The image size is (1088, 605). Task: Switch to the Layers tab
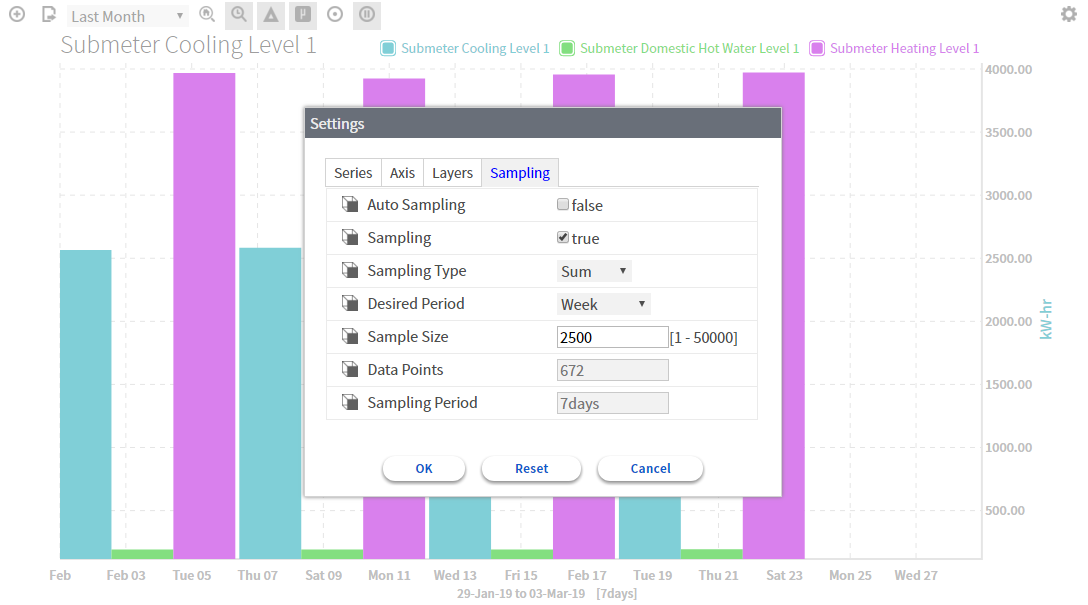point(452,173)
